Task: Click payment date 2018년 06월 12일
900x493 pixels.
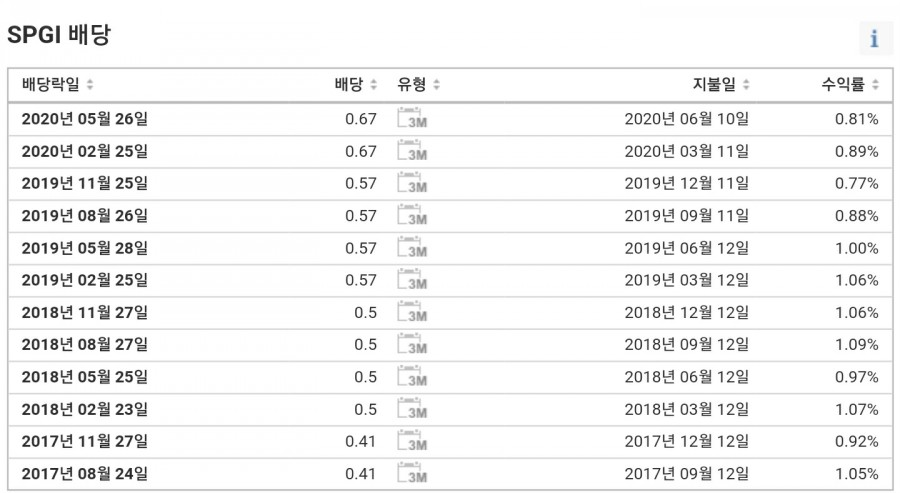Action: 687,377
